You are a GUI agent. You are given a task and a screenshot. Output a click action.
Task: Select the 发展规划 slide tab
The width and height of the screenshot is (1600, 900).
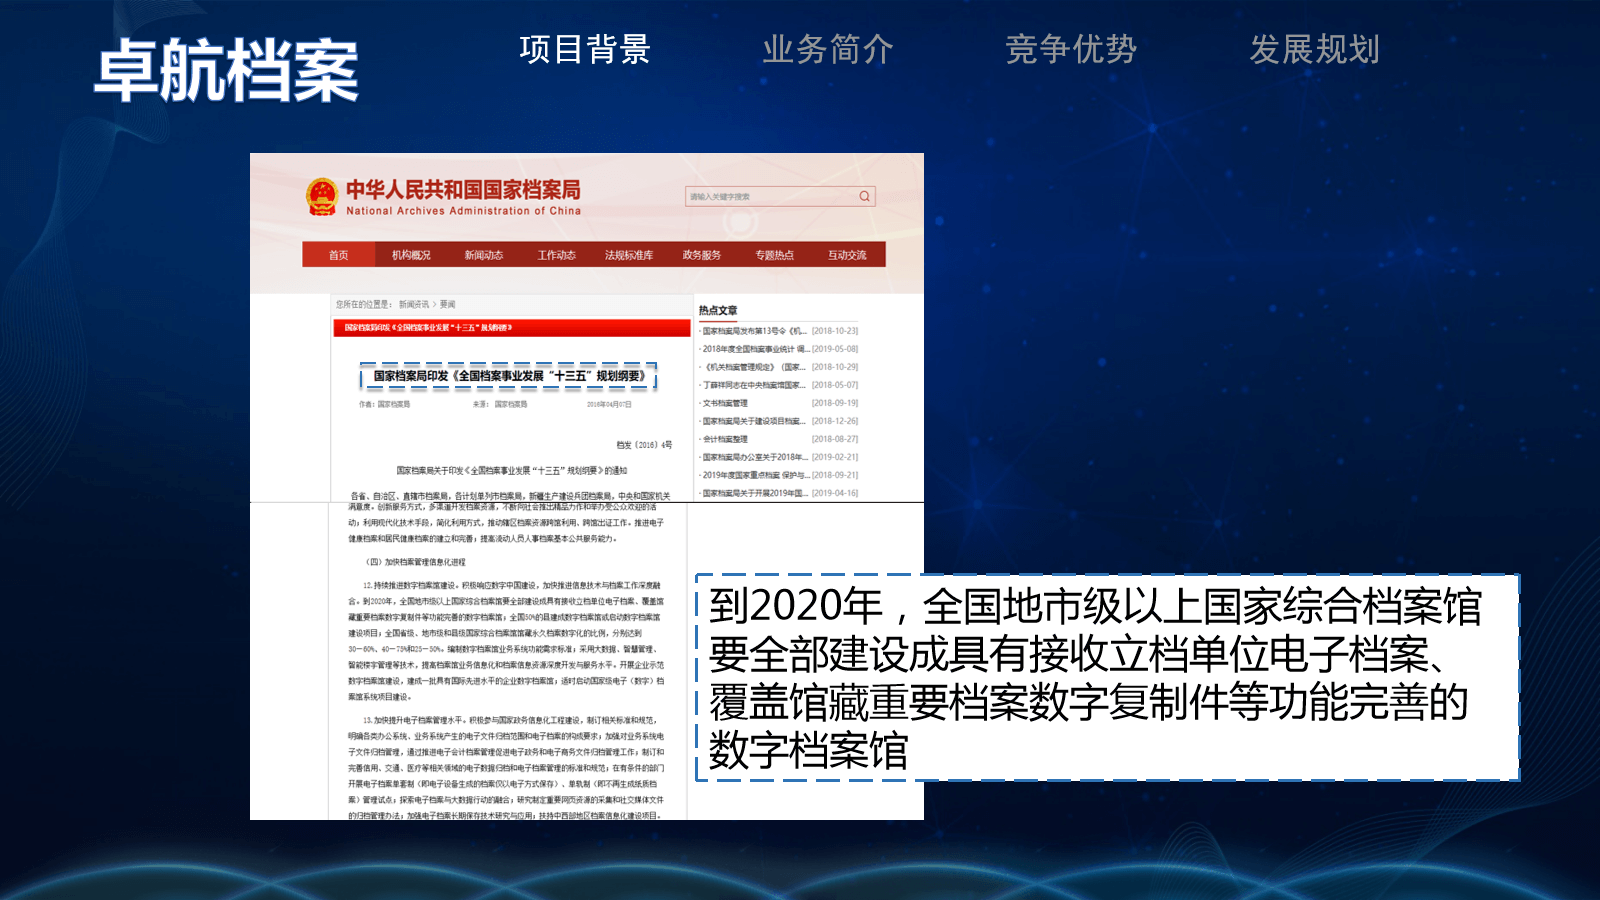[1315, 49]
